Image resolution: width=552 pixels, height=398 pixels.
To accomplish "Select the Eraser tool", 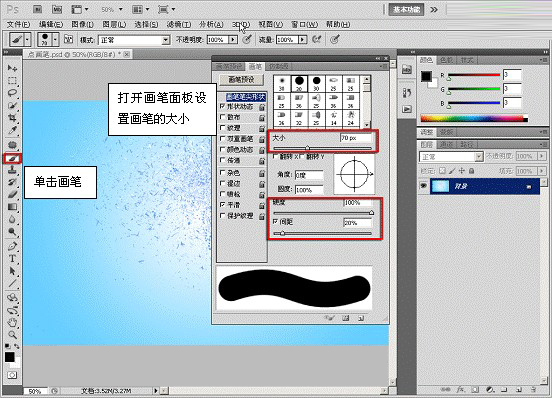I will (x=12, y=194).
